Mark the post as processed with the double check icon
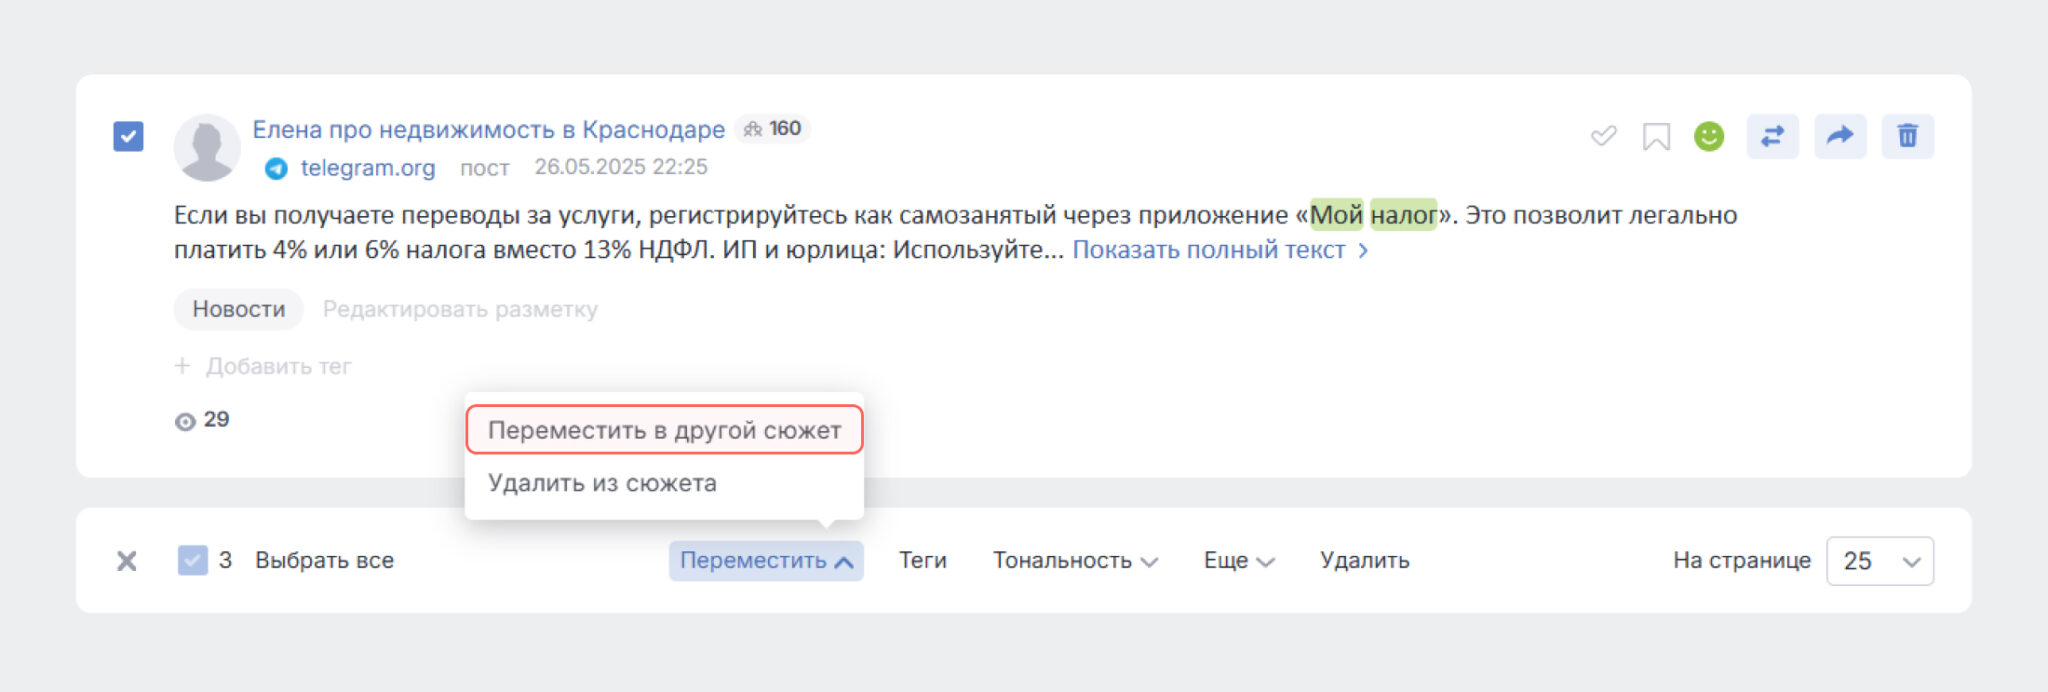Screen dimensions: 2048x692 pyautogui.click(x=1604, y=136)
